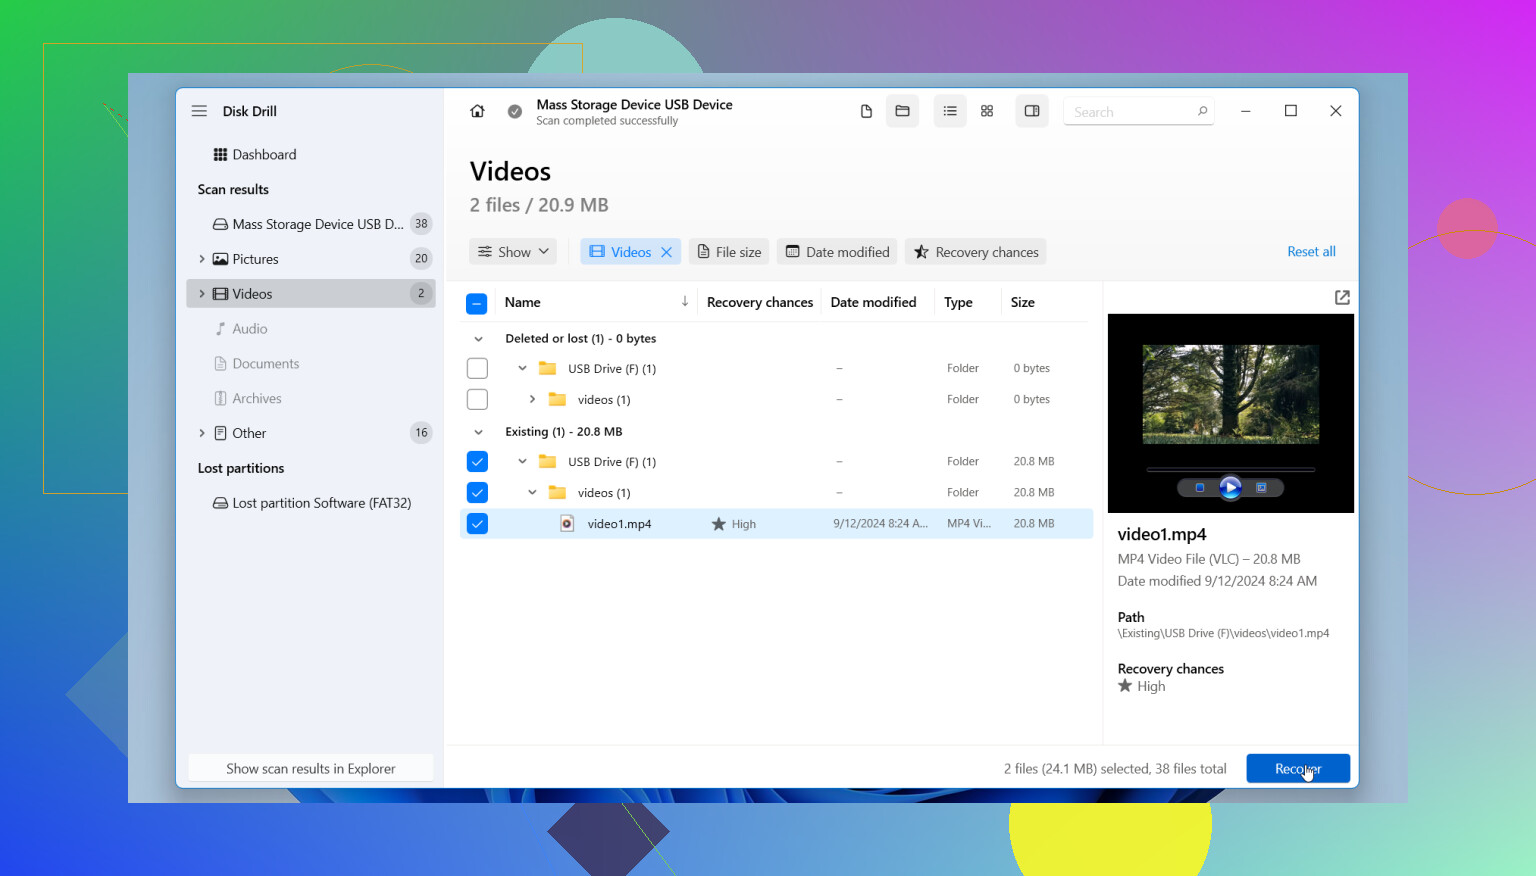Click the search magnifier icon
The width and height of the screenshot is (1536, 876).
click(x=1202, y=111)
